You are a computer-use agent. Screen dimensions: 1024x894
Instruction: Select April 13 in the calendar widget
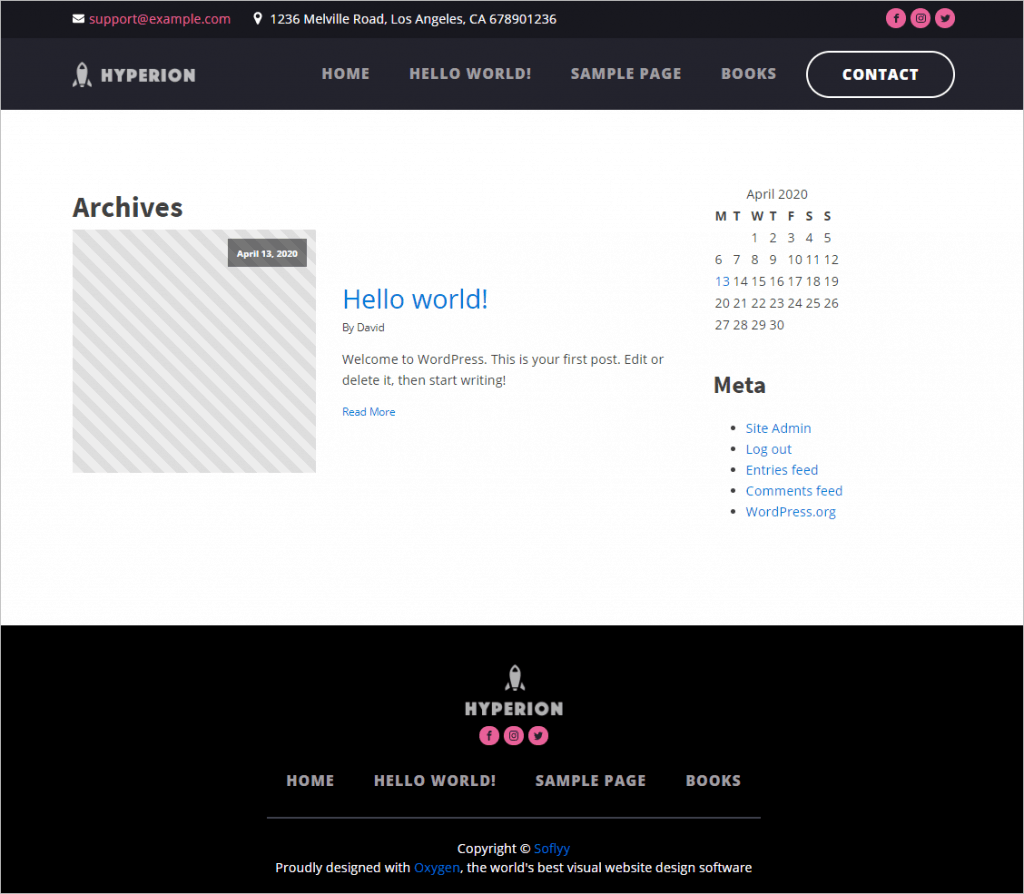pyautogui.click(x=722, y=281)
